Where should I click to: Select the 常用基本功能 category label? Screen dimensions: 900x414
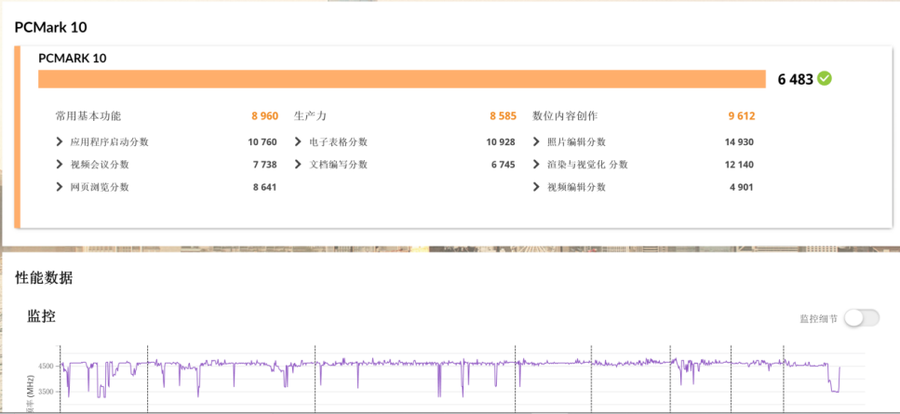[x=88, y=116]
